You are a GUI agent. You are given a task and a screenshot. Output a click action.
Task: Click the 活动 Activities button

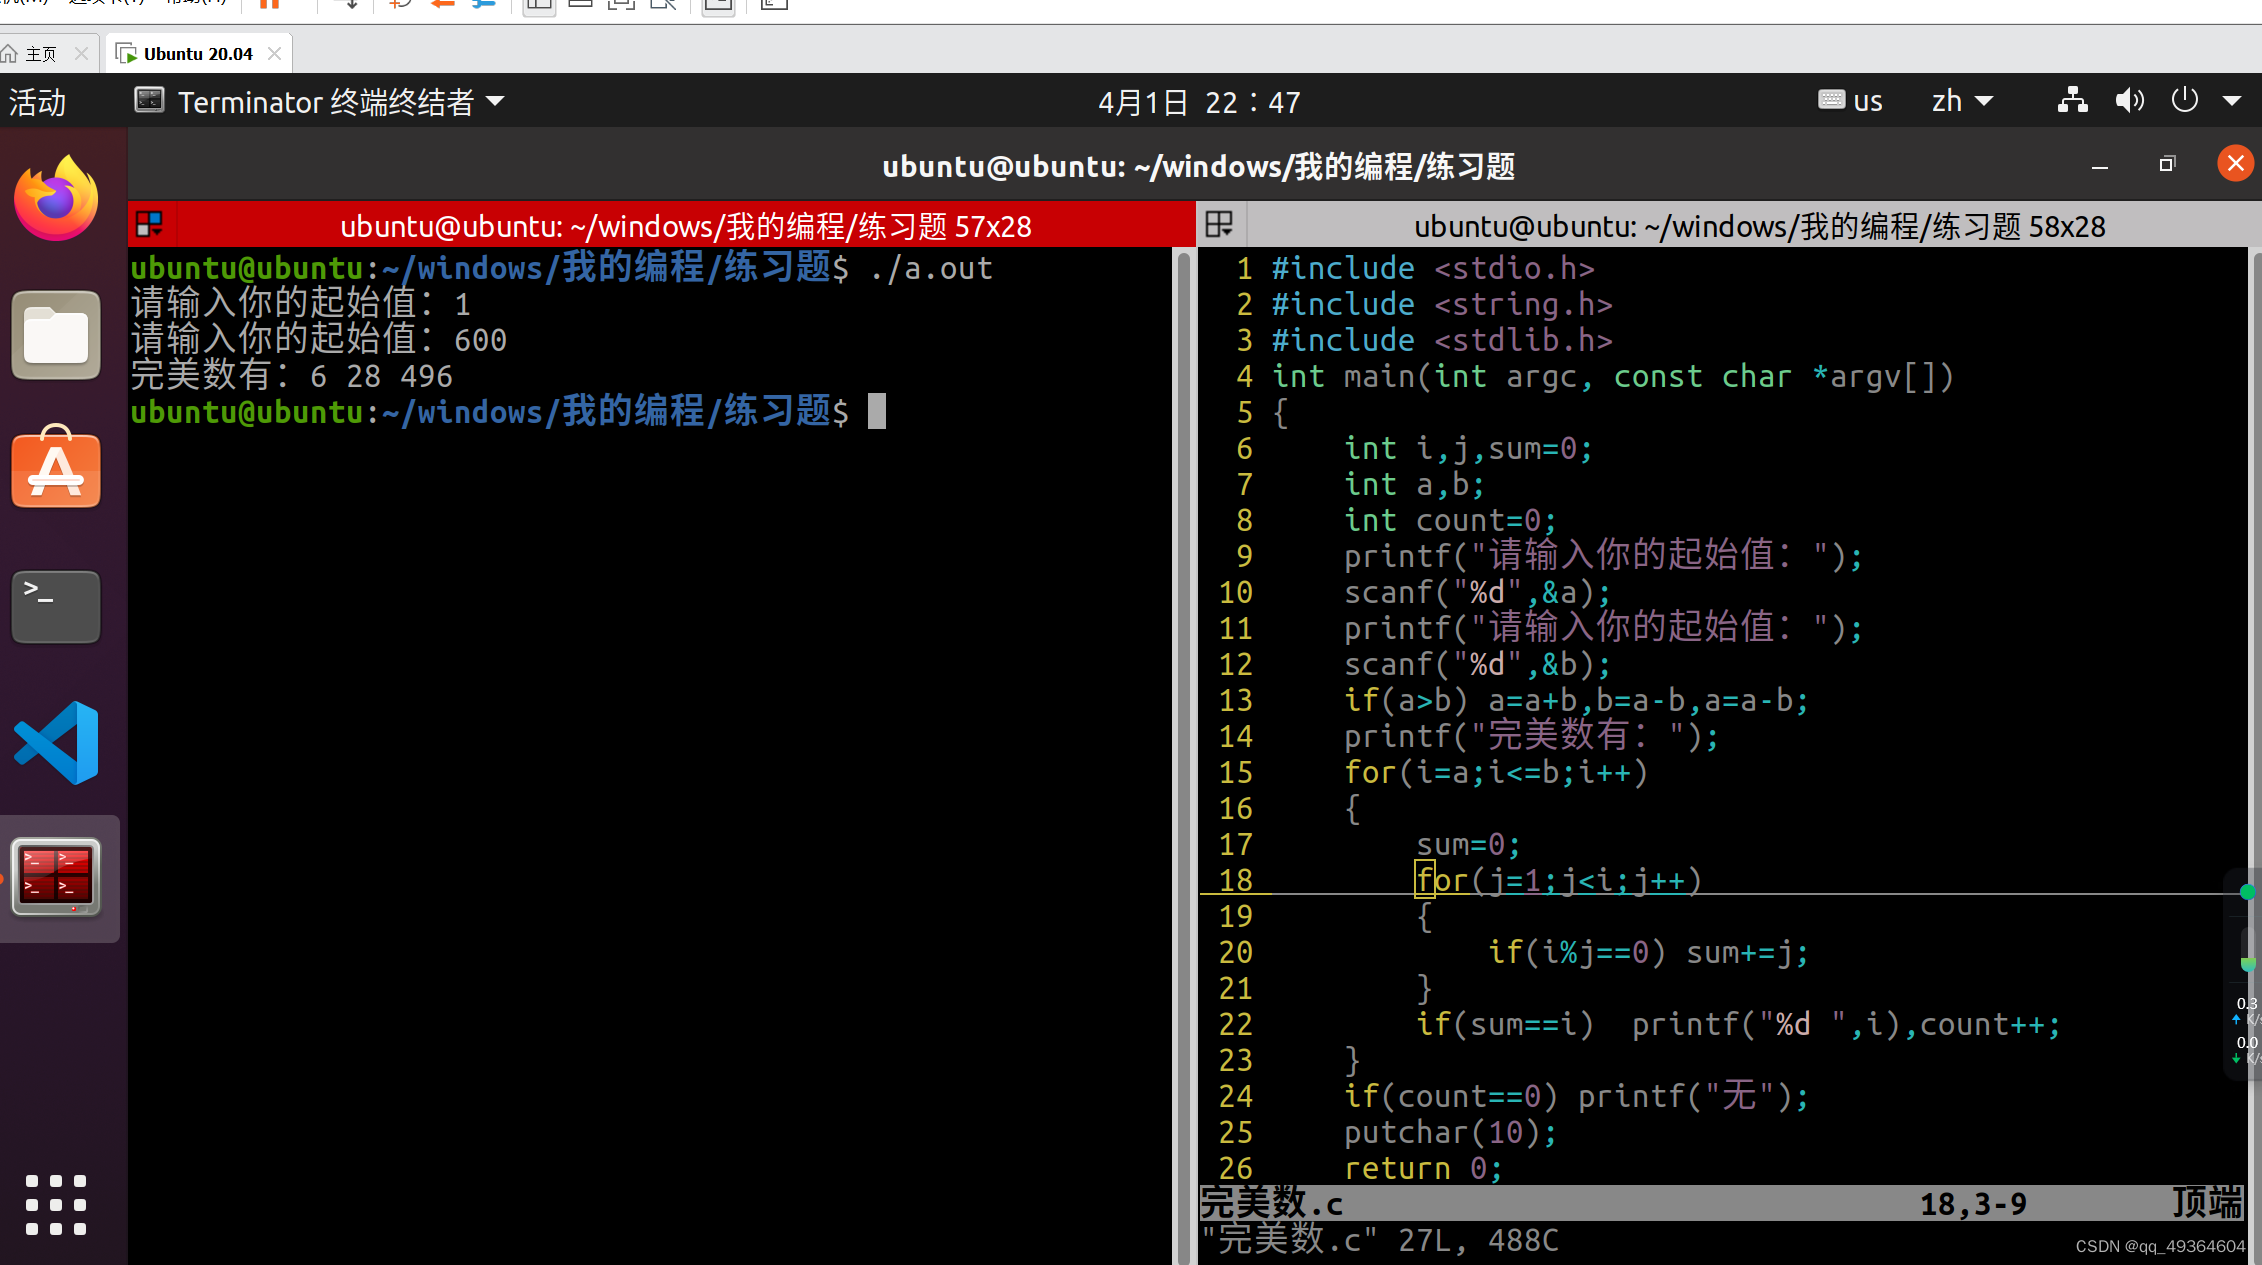(37, 102)
